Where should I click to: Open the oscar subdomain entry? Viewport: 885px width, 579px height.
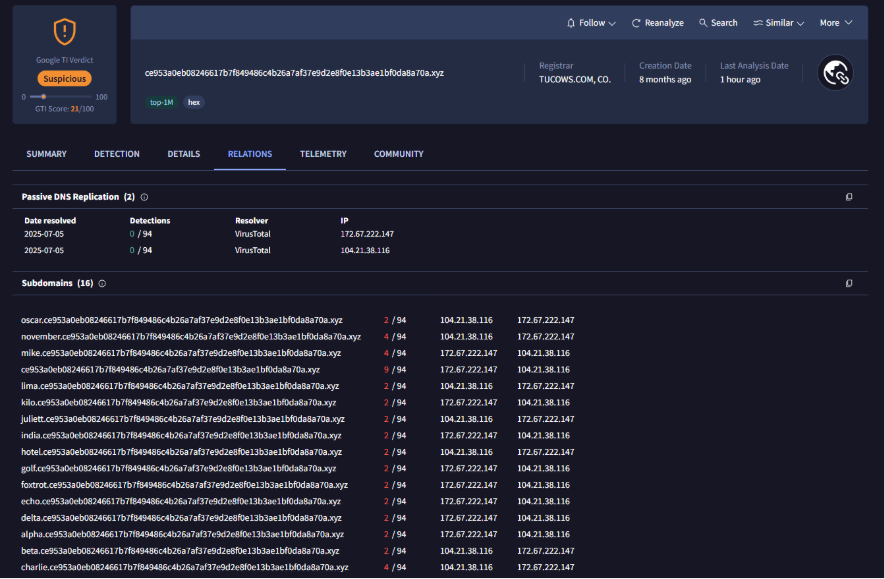(x=182, y=320)
